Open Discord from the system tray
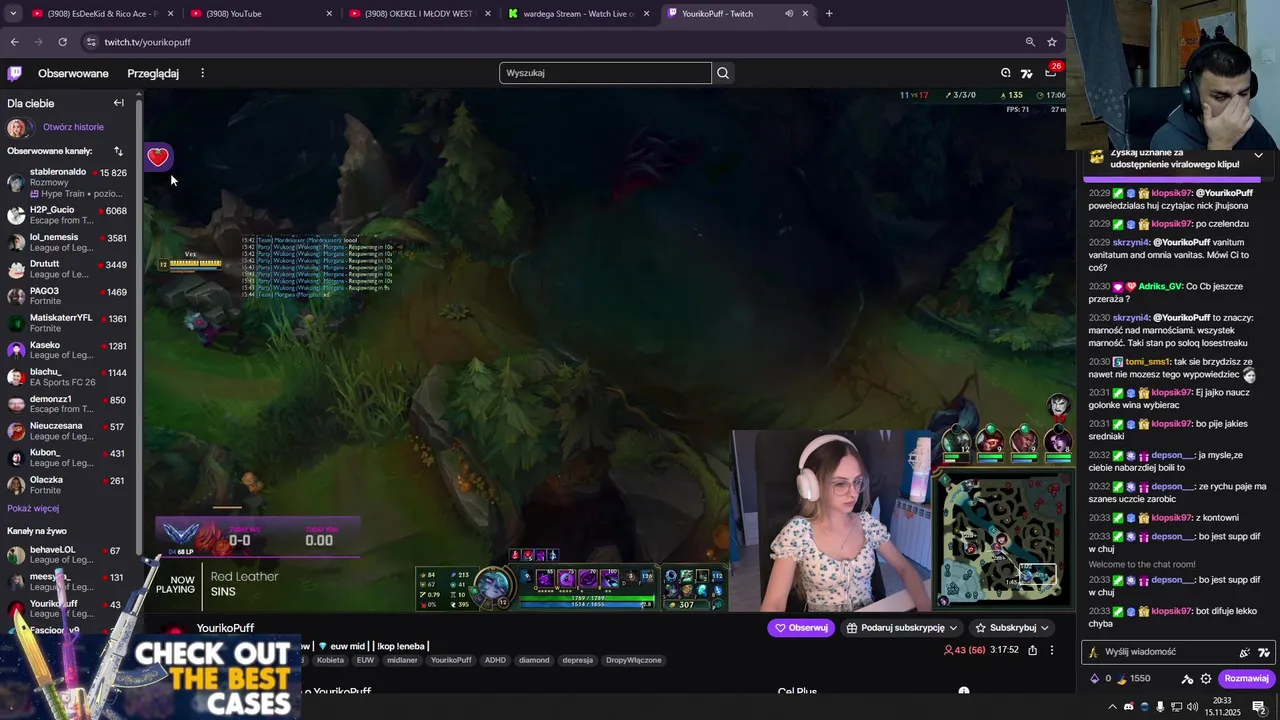Screen dimensions: 1280x720 pyautogui.click(x=1129, y=707)
